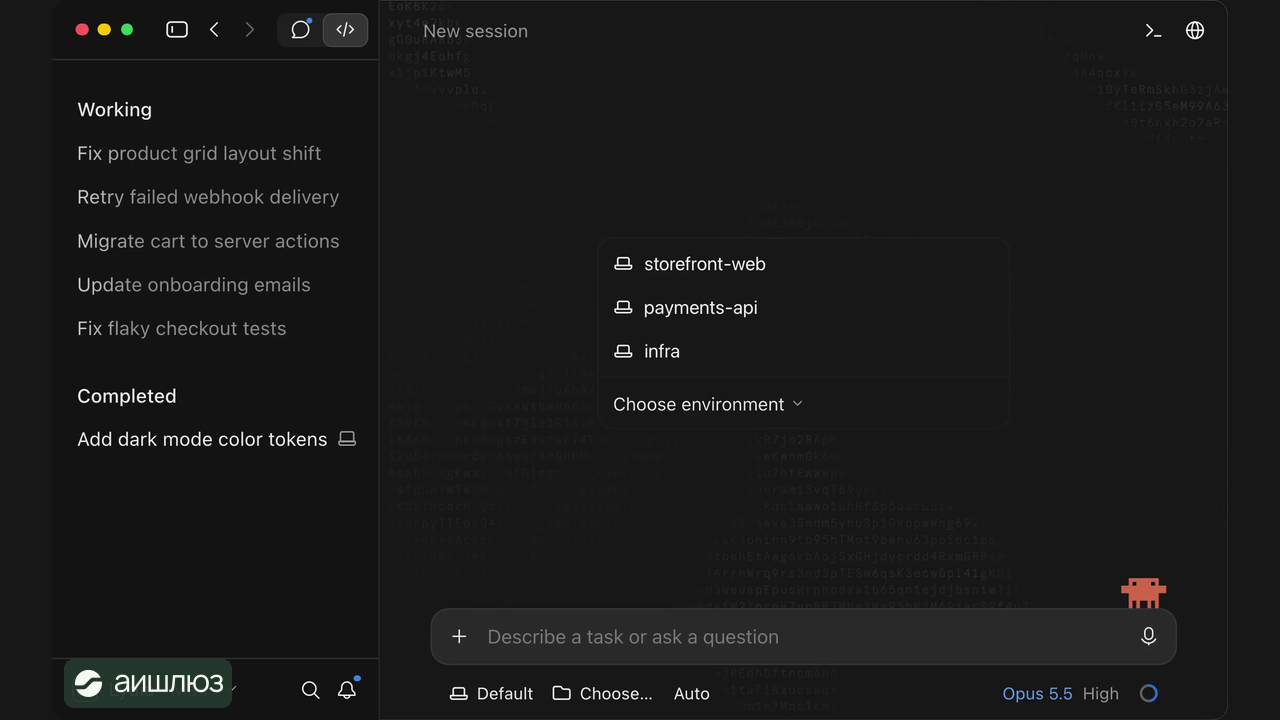Change the Opus 5.5 model
Screen dimensions: 1280x720
pyautogui.click(x=1037, y=693)
